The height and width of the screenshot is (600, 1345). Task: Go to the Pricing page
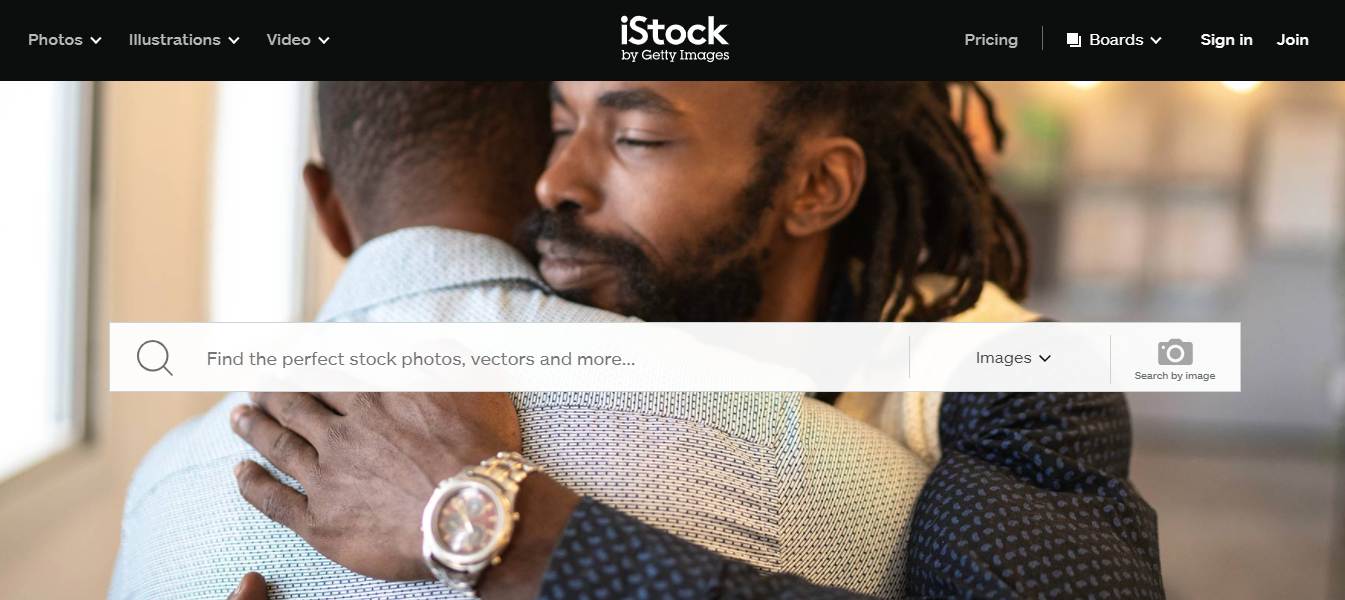coord(991,40)
